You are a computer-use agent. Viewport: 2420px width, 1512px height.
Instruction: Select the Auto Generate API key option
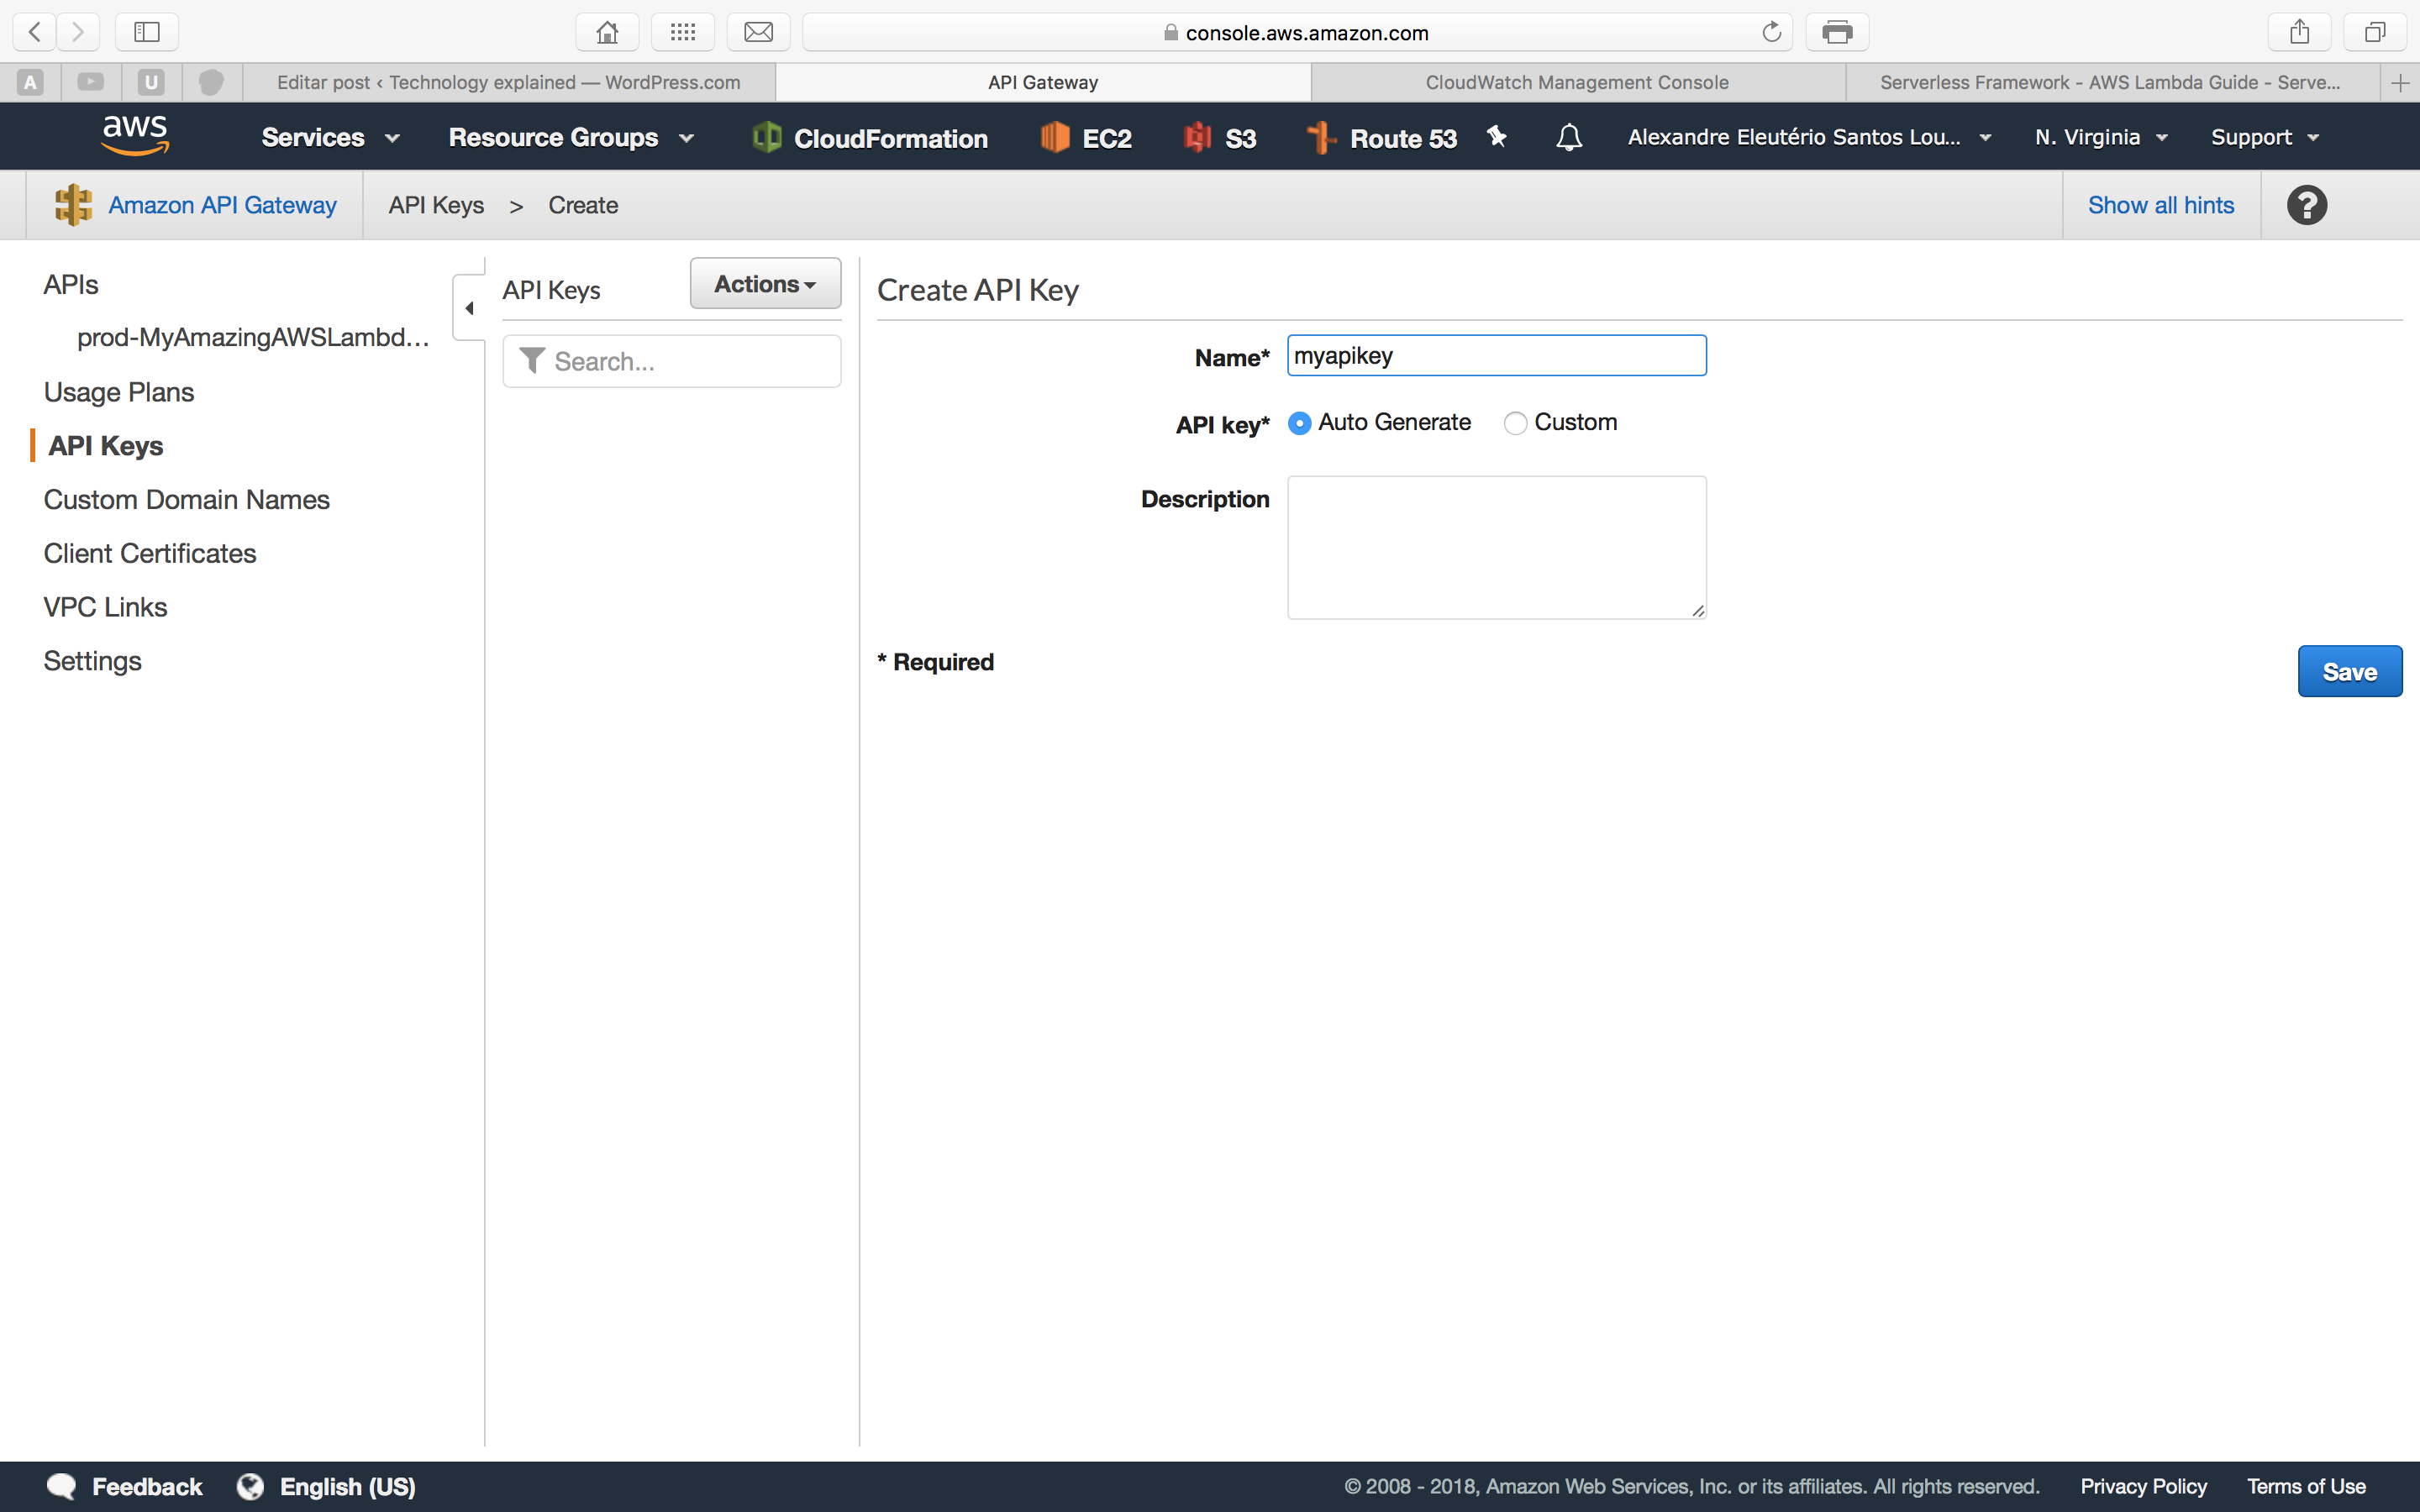(x=1299, y=423)
